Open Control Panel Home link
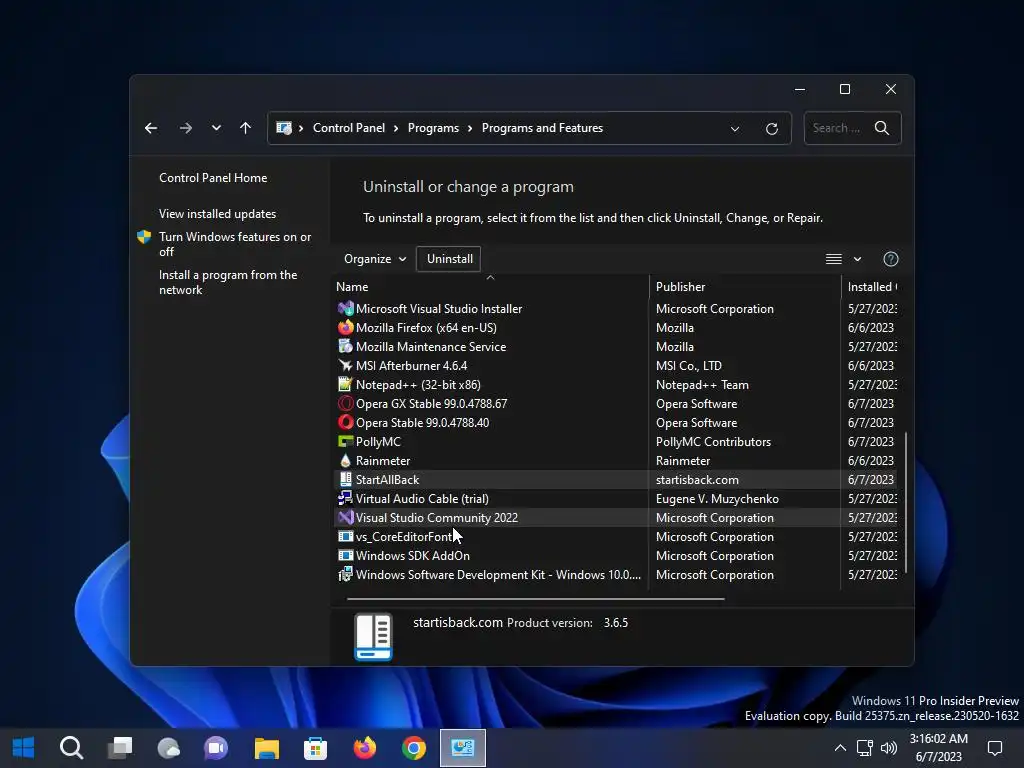Image resolution: width=1024 pixels, height=768 pixels. click(x=213, y=178)
